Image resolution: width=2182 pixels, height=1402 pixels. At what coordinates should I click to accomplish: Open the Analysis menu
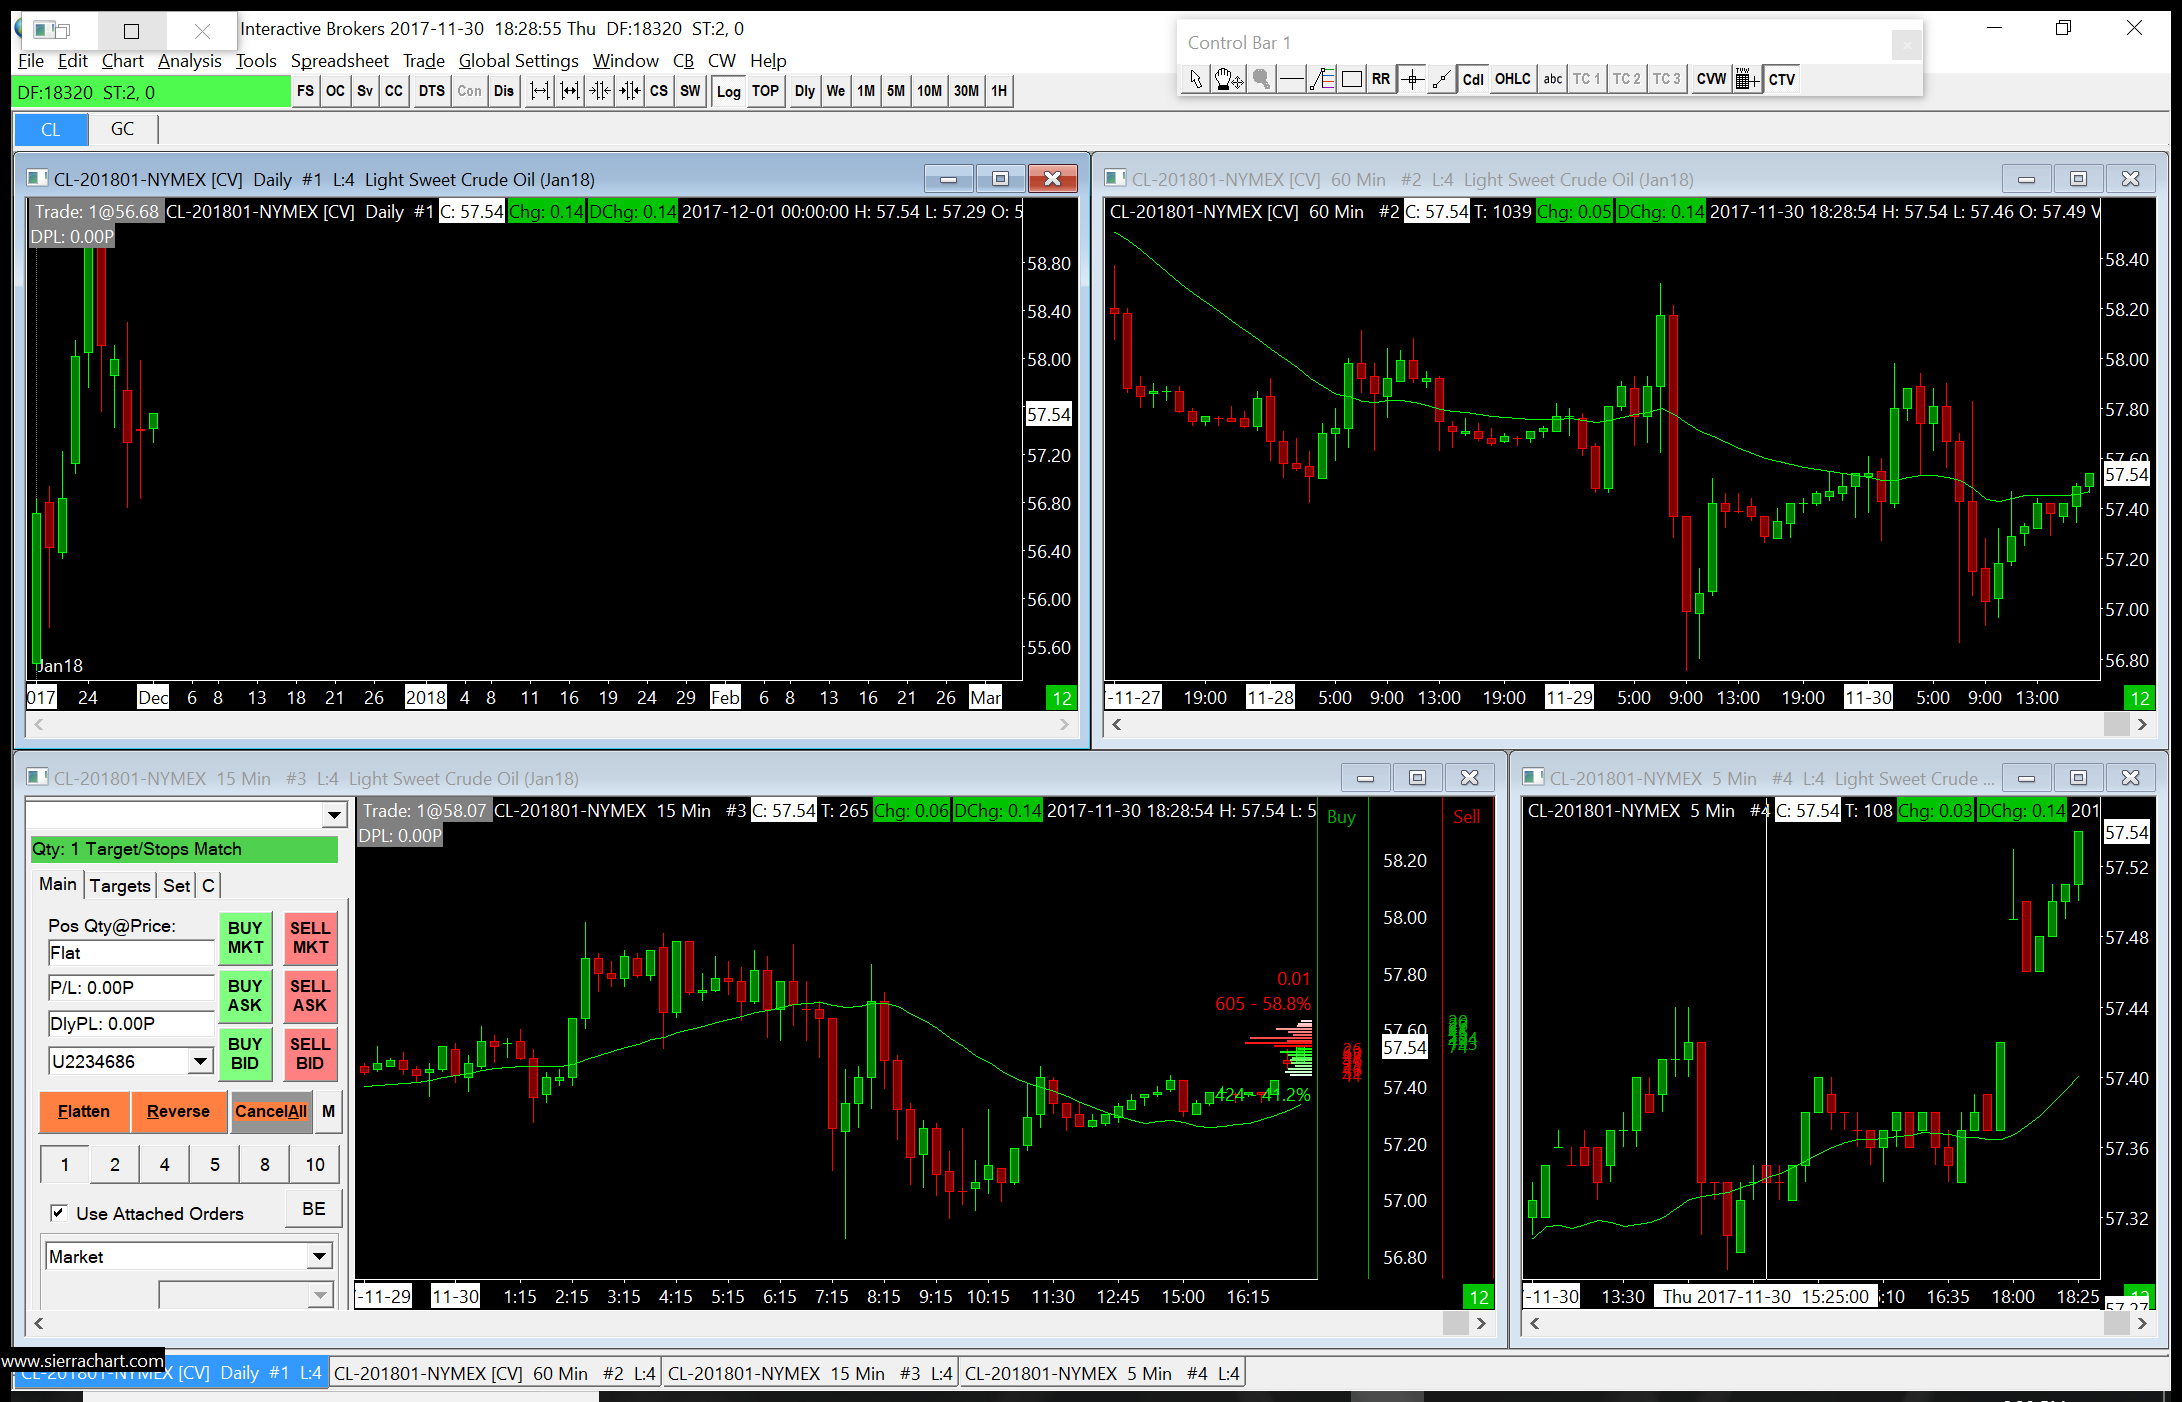(190, 61)
